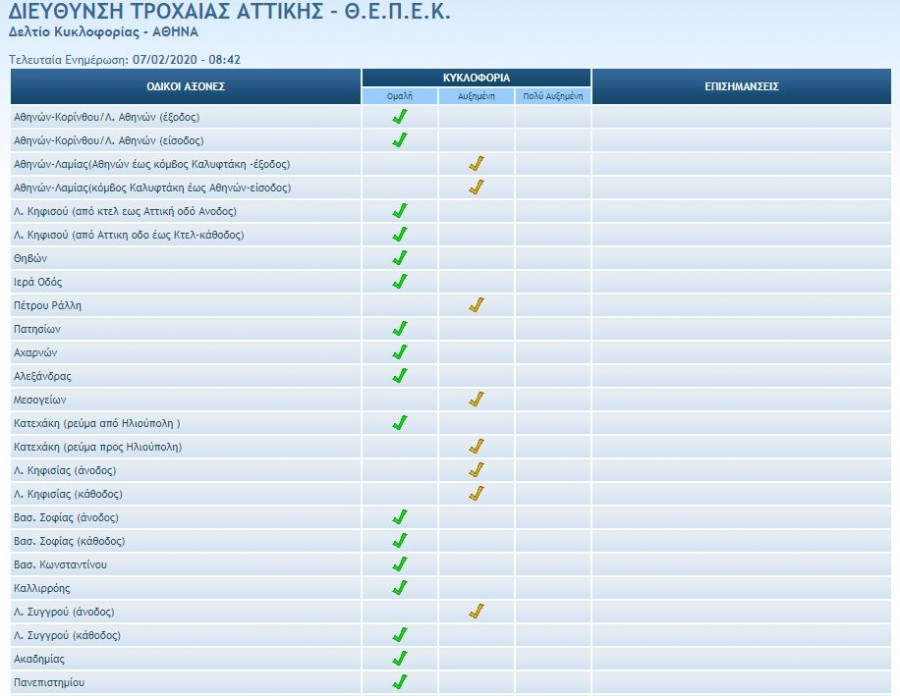900x696 pixels.
Task: Click the Πολύ Αυξημένη sub-column header
Action: pos(553,97)
